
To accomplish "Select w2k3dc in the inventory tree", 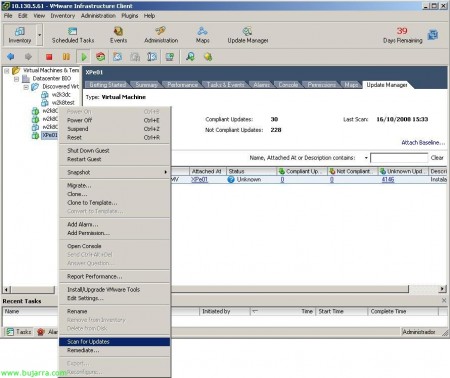I will point(61,94).
